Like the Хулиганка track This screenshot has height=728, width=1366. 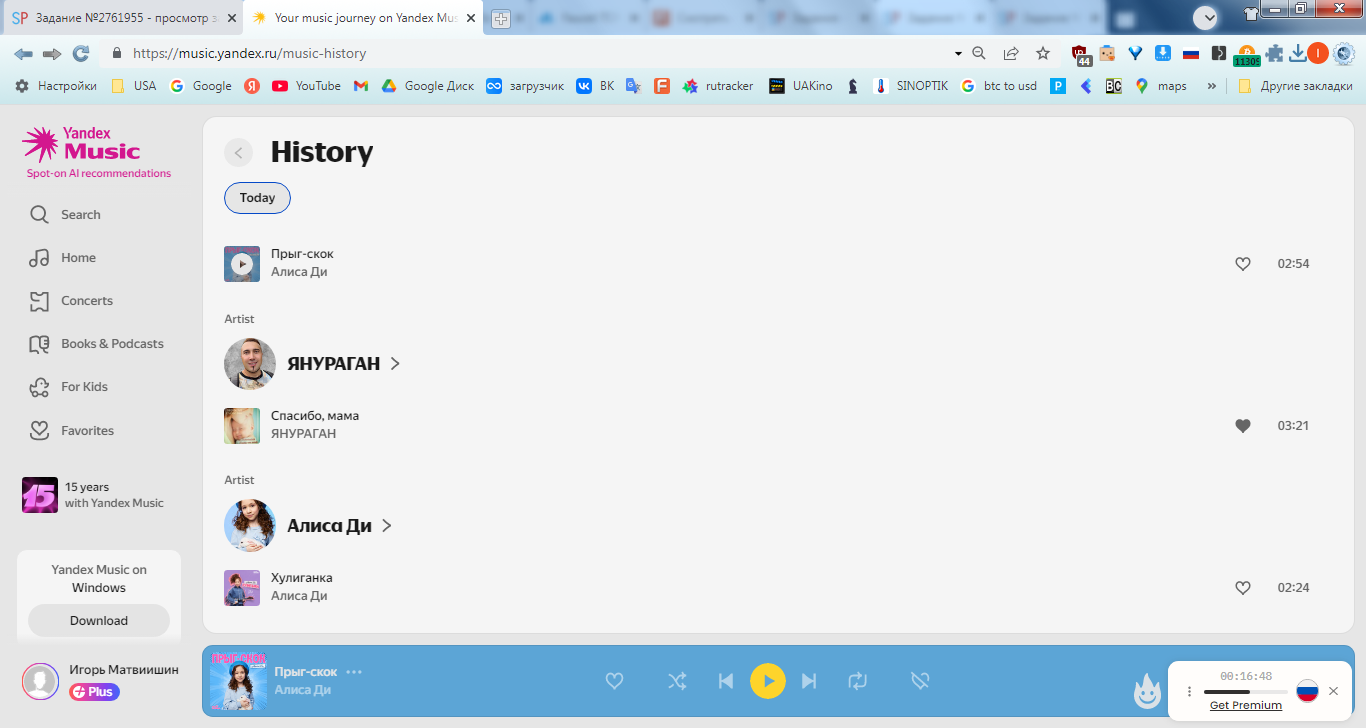click(x=1243, y=588)
